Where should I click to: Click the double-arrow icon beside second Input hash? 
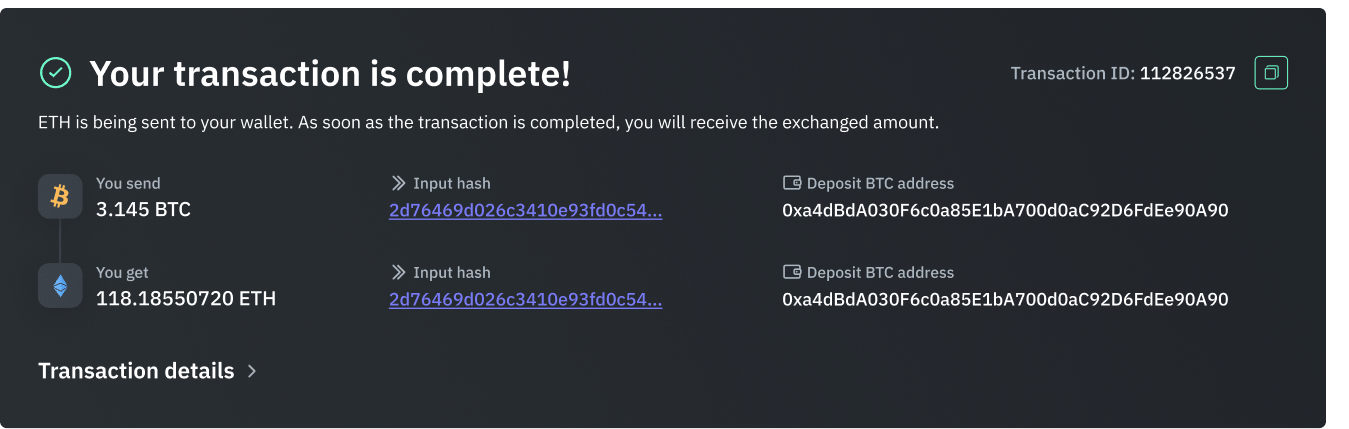(398, 272)
